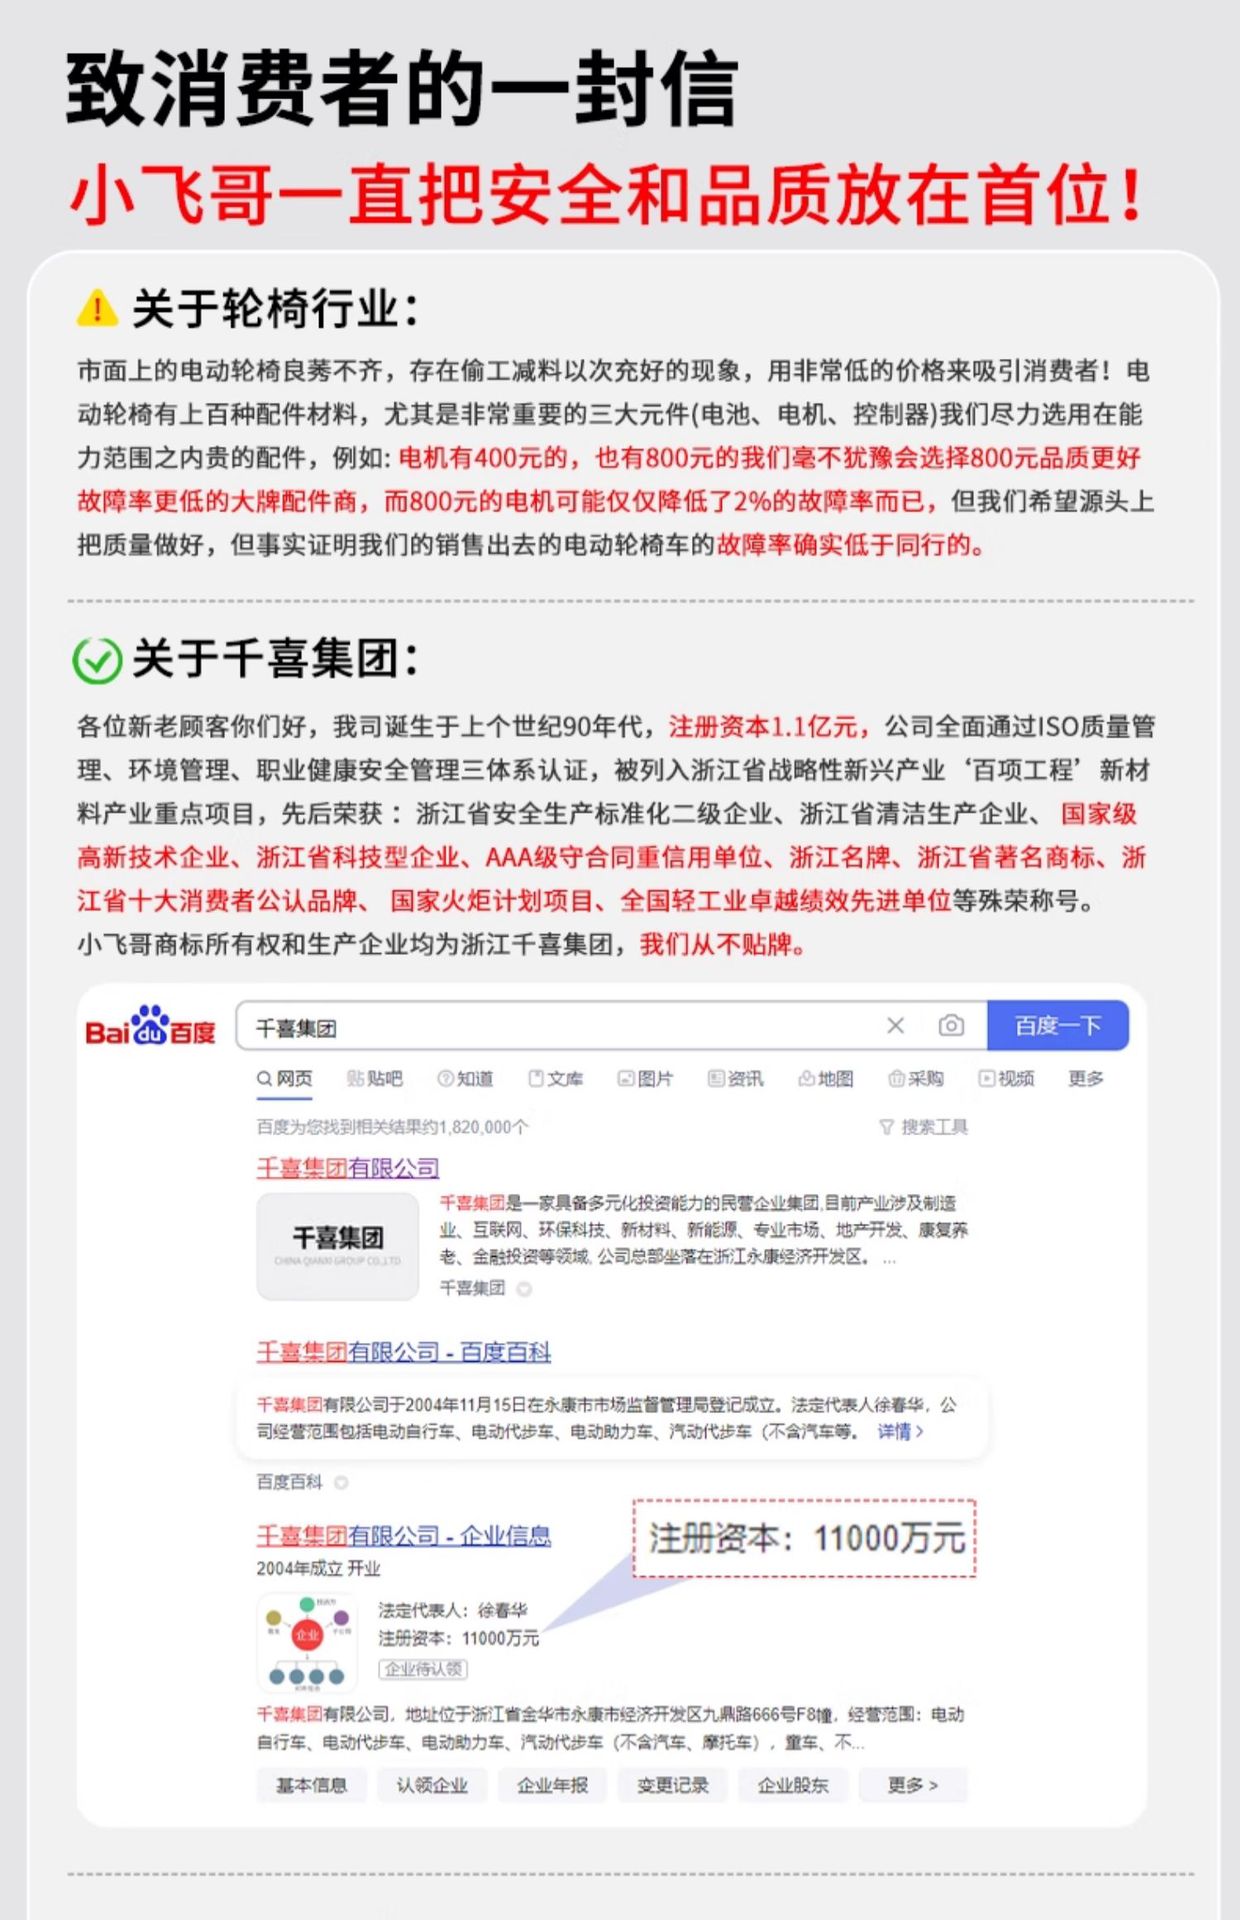Image resolution: width=1240 pixels, height=1920 pixels.
Task: Click the 百度一下 search button
Action: (1058, 1025)
